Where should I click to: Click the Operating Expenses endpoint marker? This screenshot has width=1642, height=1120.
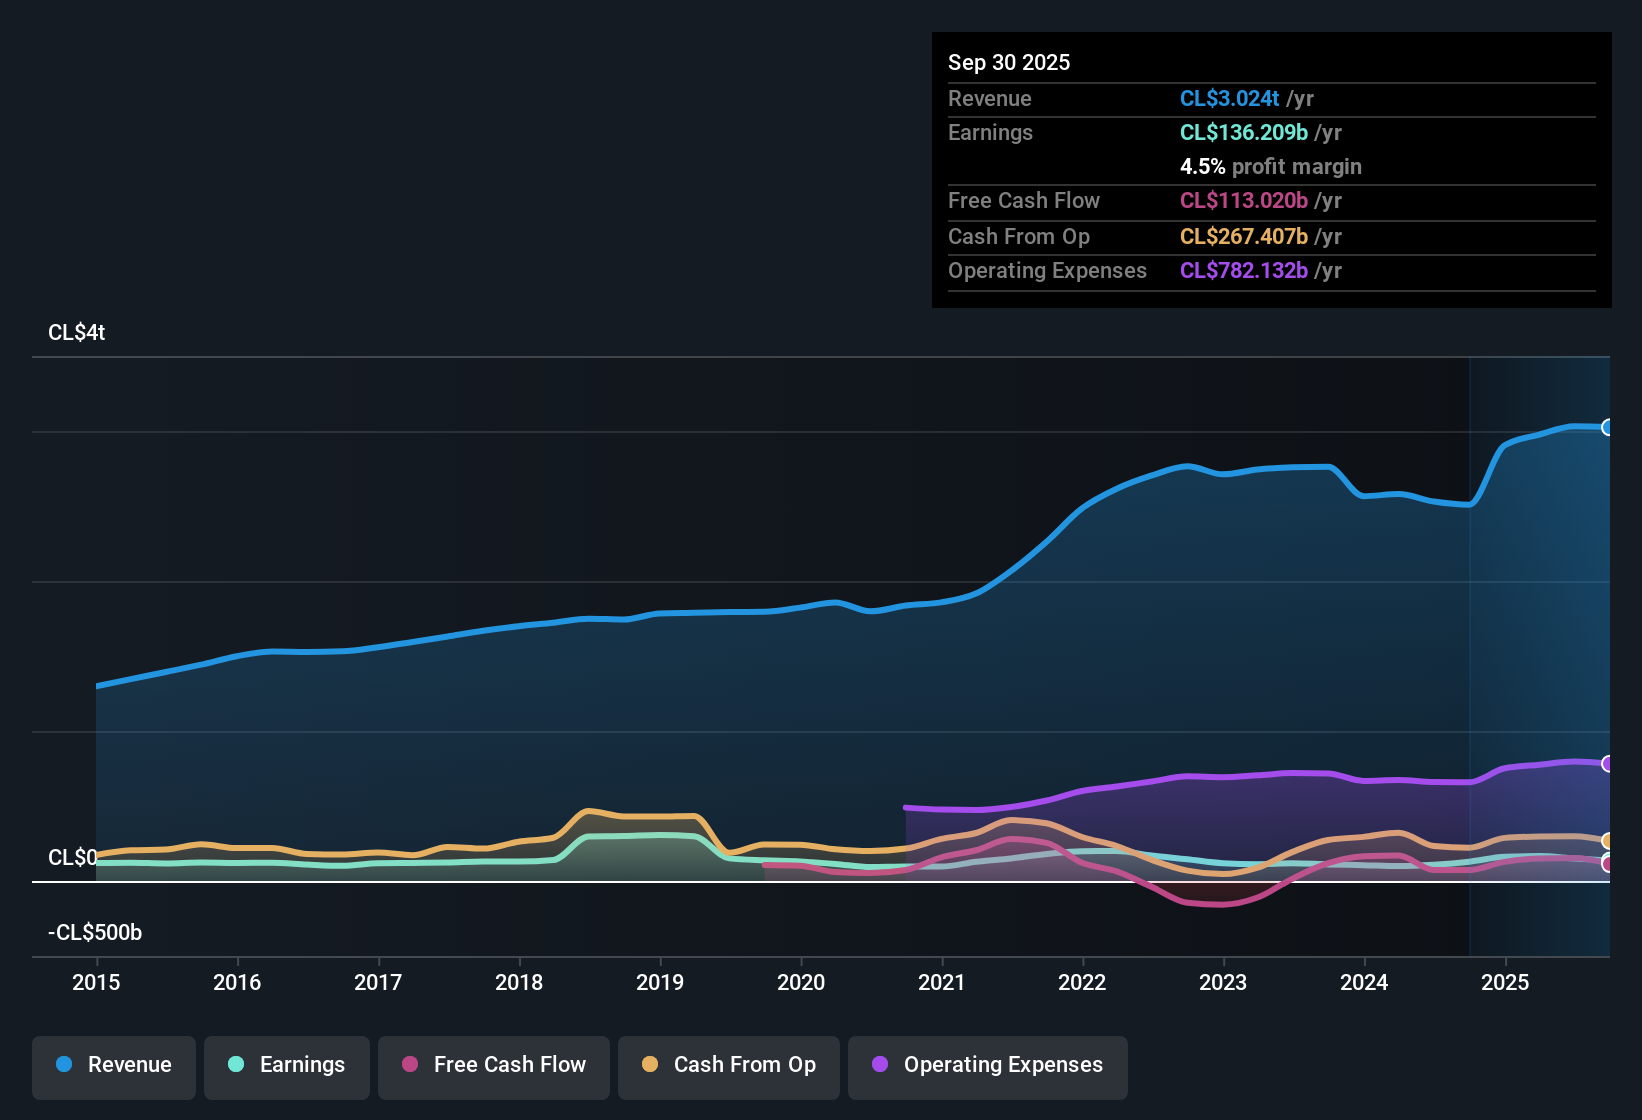point(1608,764)
